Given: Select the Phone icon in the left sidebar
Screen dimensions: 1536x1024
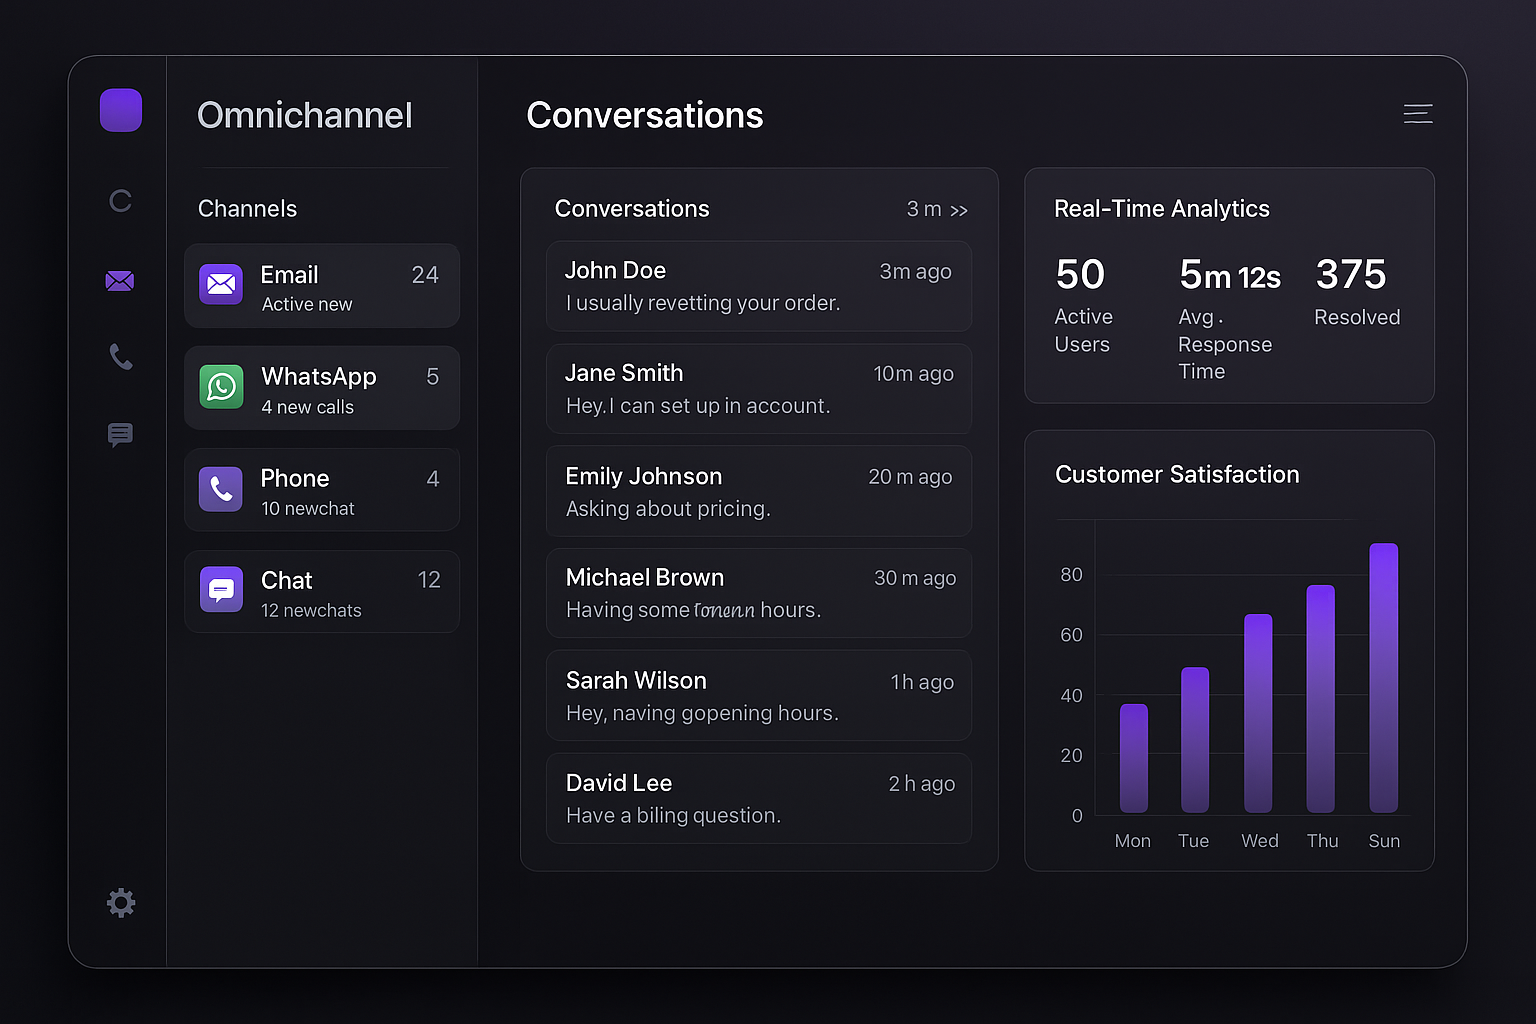Looking at the screenshot, I should point(120,358).
